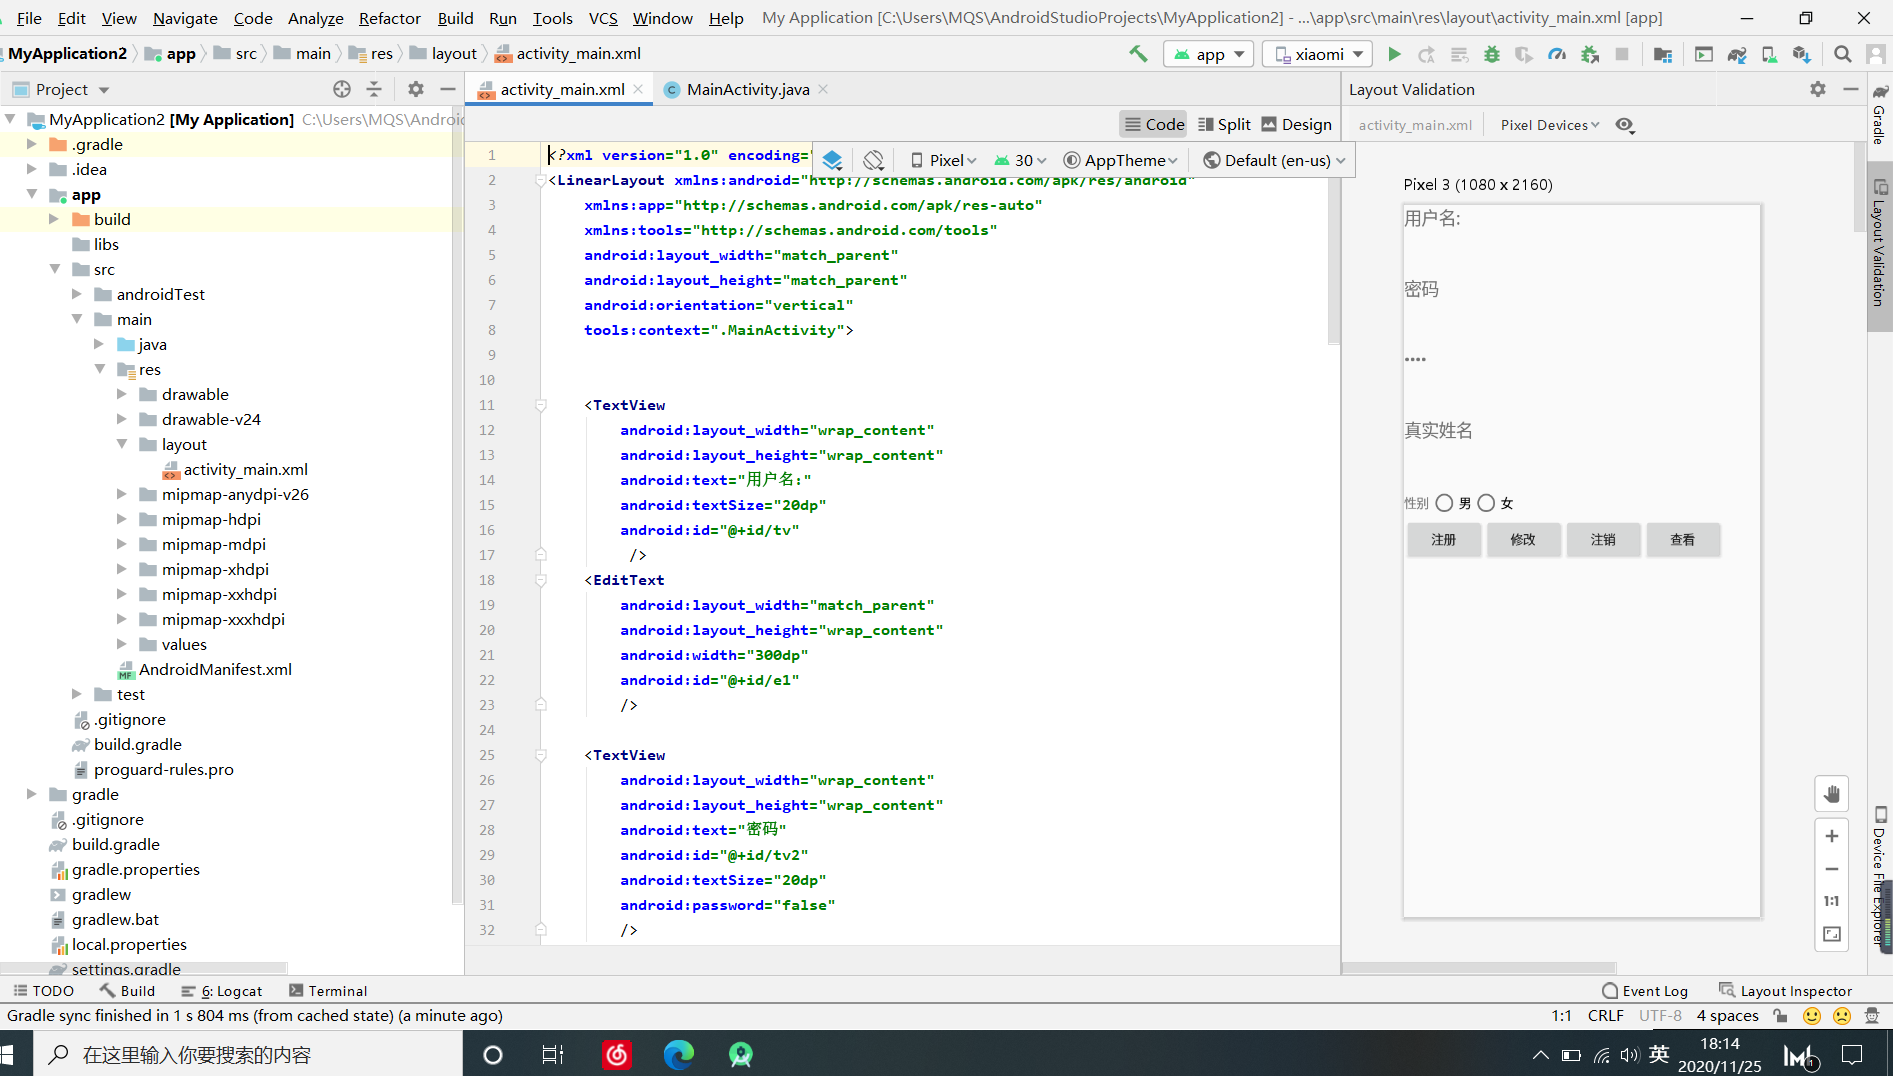
Task: Open Layout Validation settings gear
Action: [x=1818, y=89]
